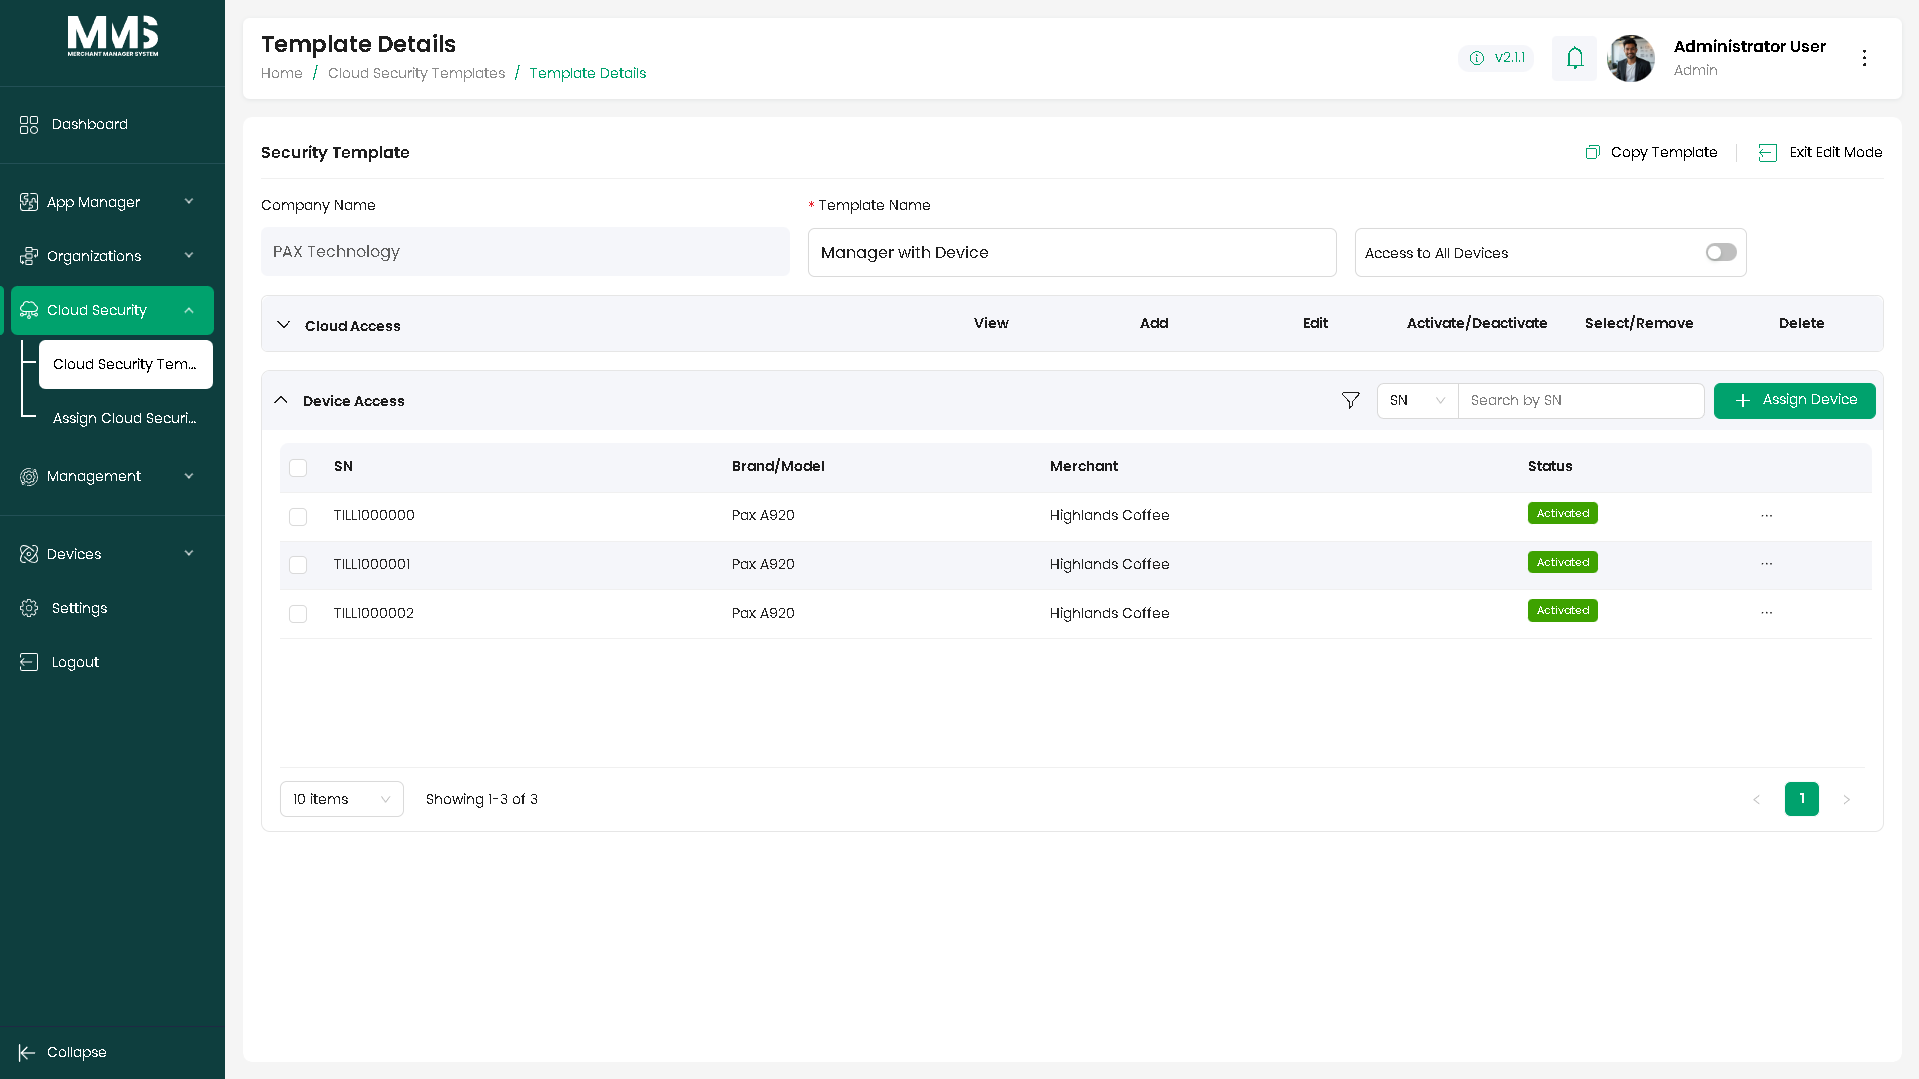Open actions menu for TILL1000001 row
The height and width of the screenshot is (1079, 1919).
[x=1767, y=564]
